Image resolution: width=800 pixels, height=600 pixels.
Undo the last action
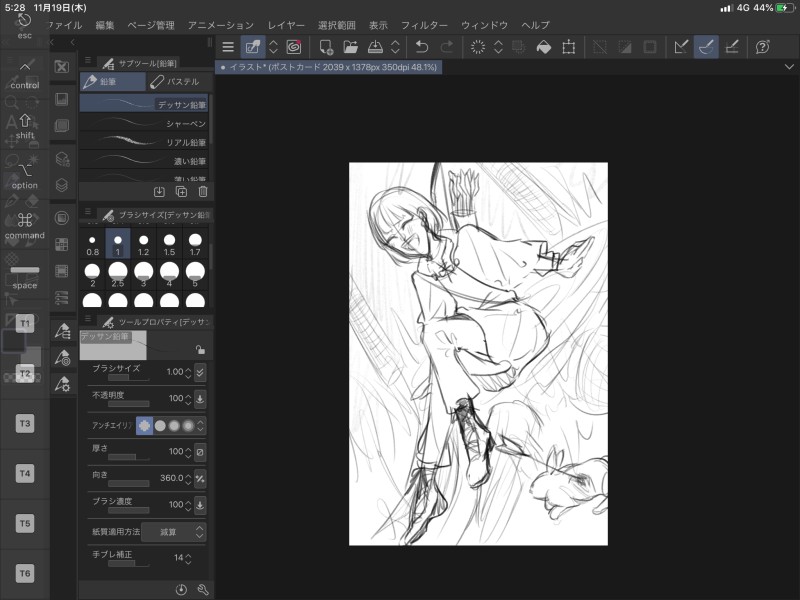(422, 47)
